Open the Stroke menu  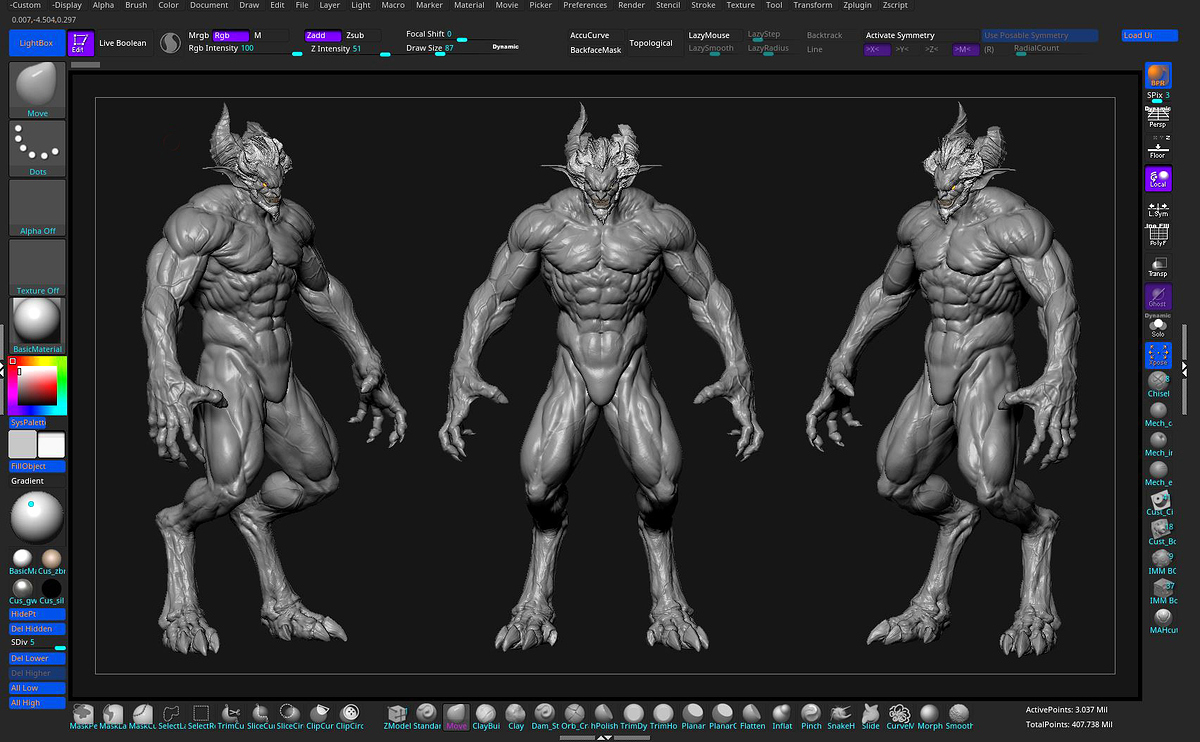coord(703,5)
